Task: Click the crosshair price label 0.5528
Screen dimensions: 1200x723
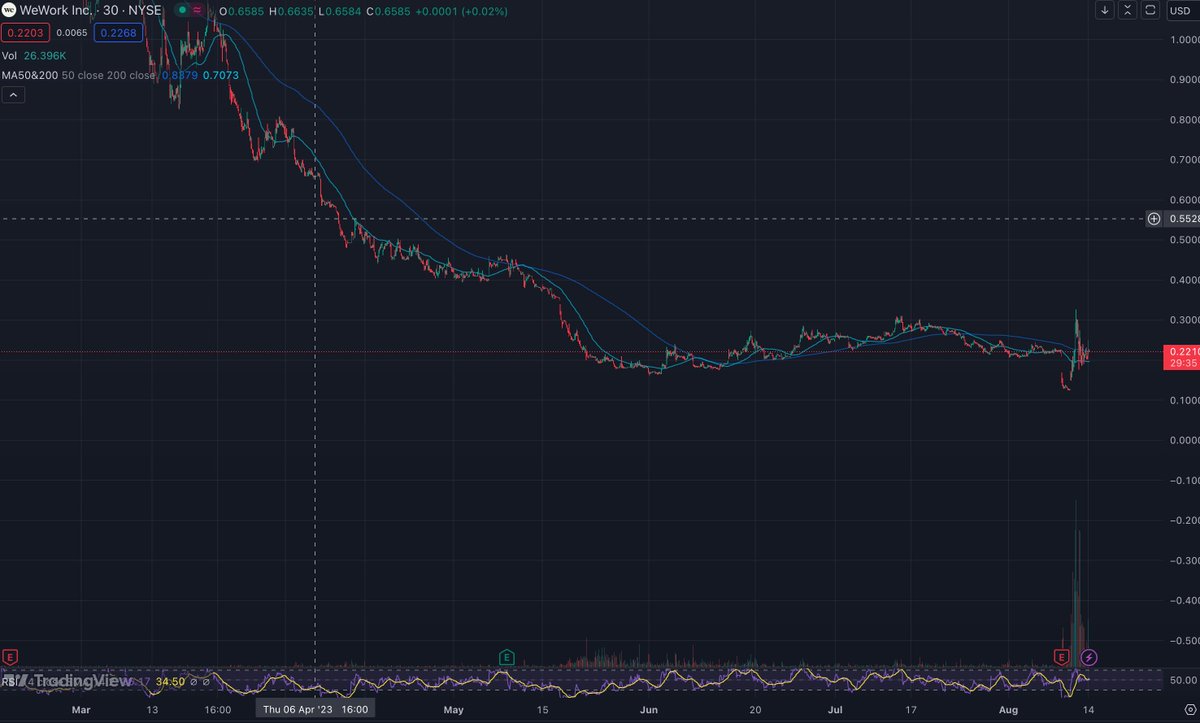Action: pyautogui.click(x=1183, y=219)
